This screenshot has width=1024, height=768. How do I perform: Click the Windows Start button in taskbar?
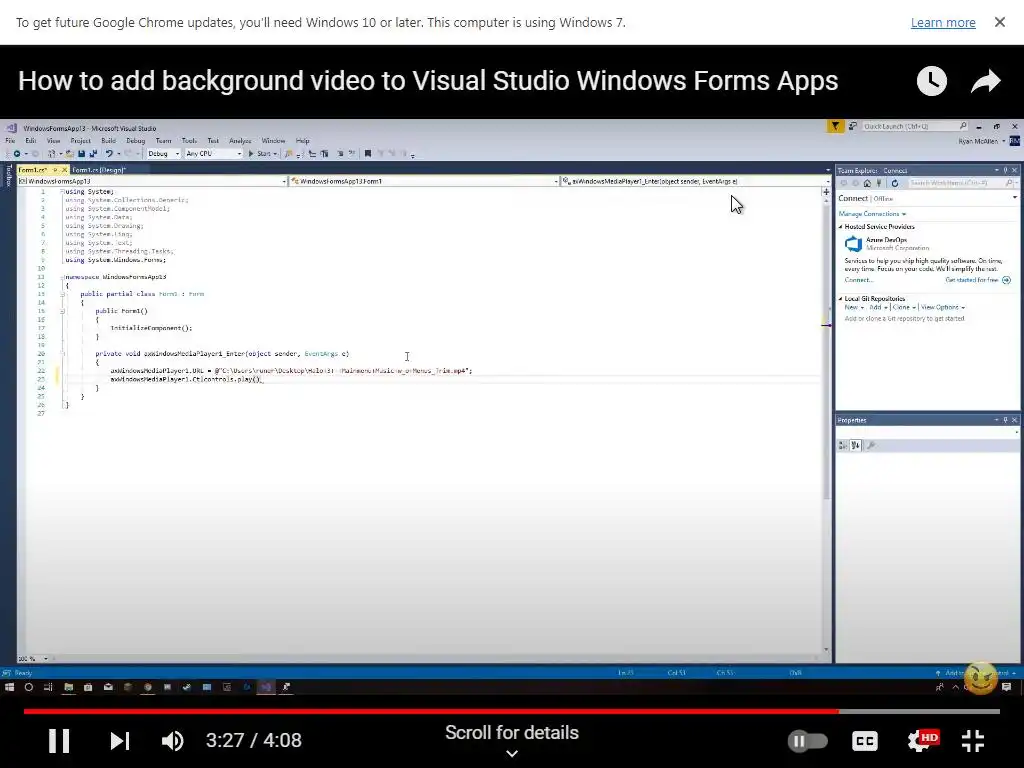click(9, 687)
